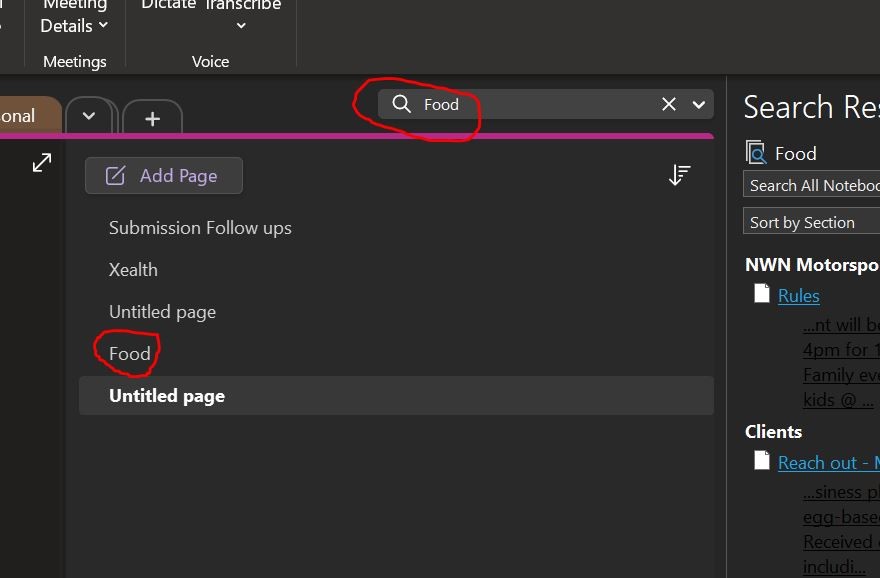Open the search scope dropdown arrow
Image resolution: width=880 pixels, height=578 pixels.
[x=699, y=104]
